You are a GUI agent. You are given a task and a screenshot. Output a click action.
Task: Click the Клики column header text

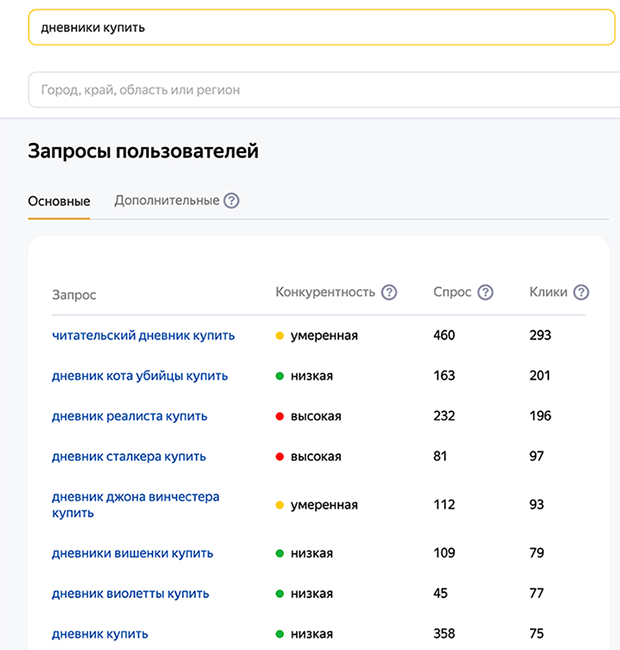548,293
